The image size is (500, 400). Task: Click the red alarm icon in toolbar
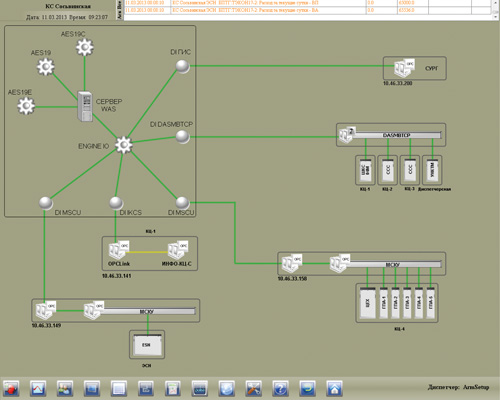pos(11,388)
